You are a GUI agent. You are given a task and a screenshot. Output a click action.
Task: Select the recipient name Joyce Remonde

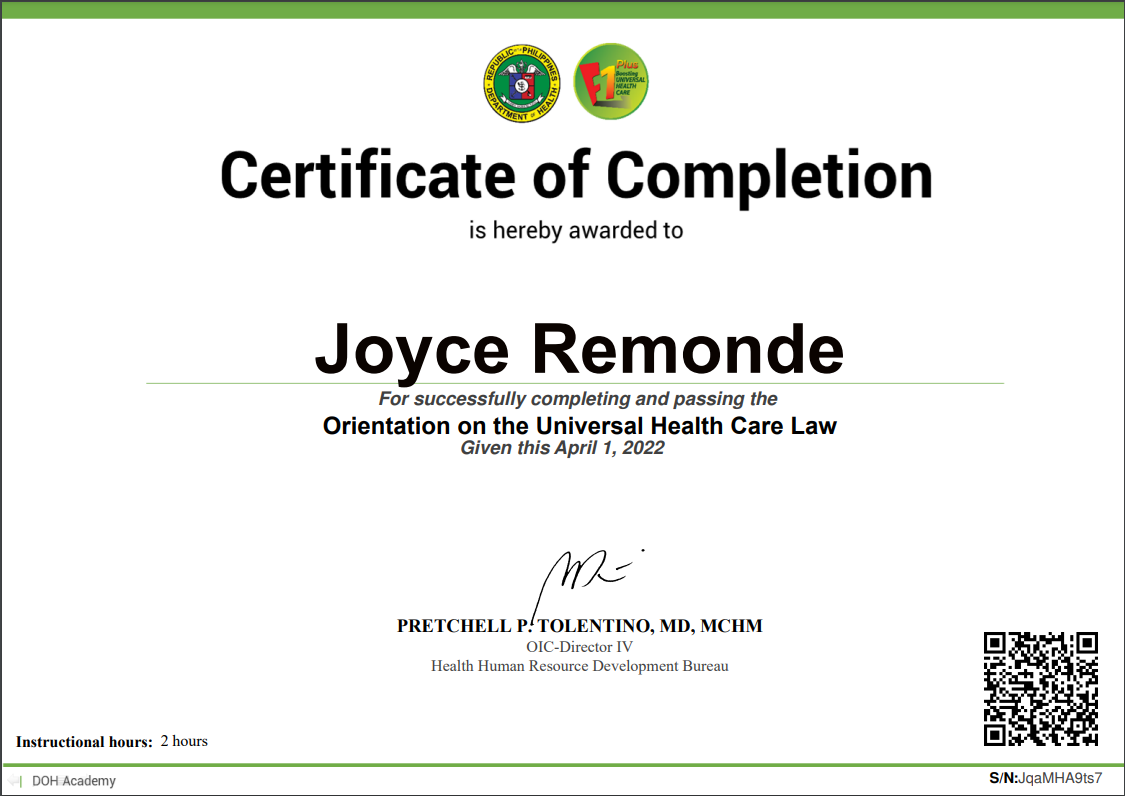tap(579, 350)
